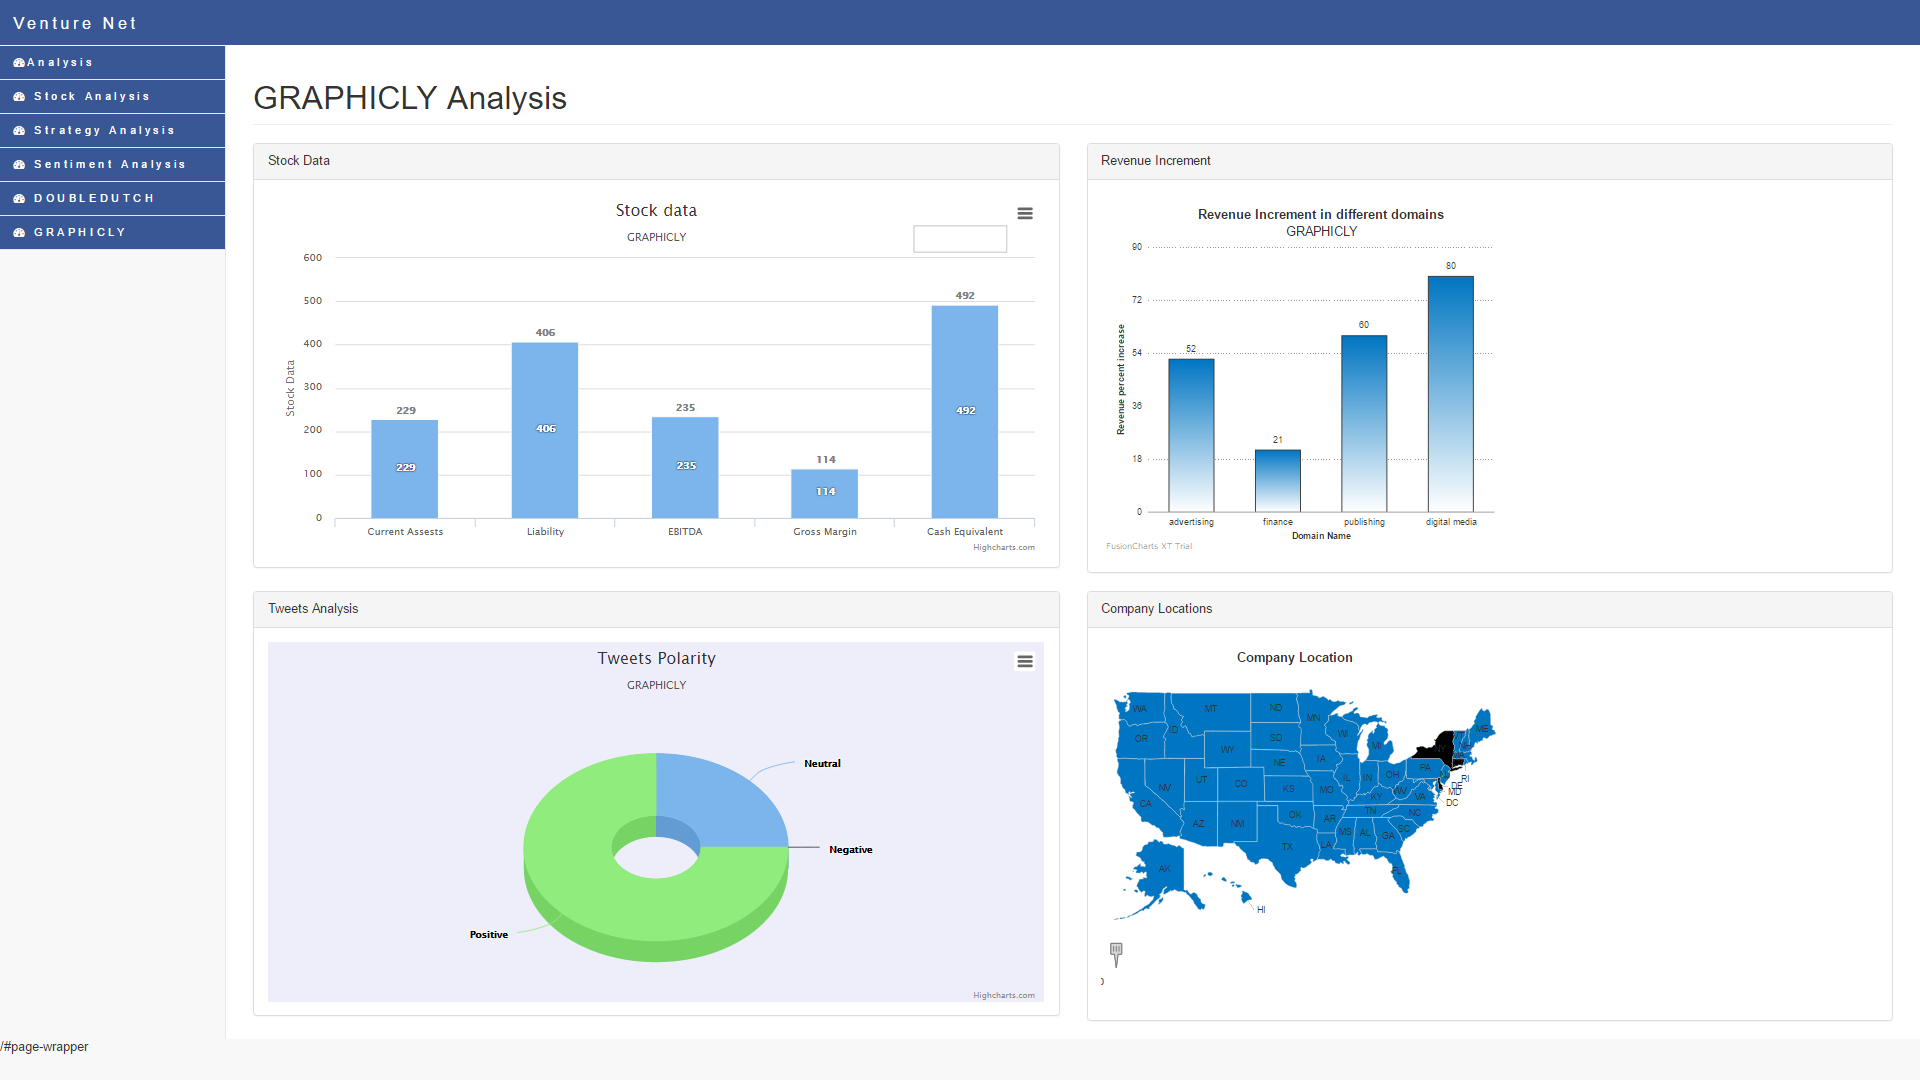The height and width of the screenshot is (1080, 1920).
Task: Select DOUBLEDUTCH in the sidebar
Action: coord(94,199)
